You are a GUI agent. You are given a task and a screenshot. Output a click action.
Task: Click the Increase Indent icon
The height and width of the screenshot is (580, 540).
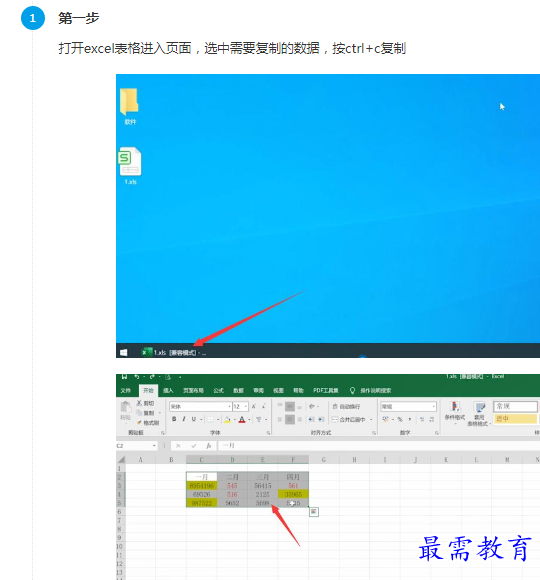tap(321, 419)
